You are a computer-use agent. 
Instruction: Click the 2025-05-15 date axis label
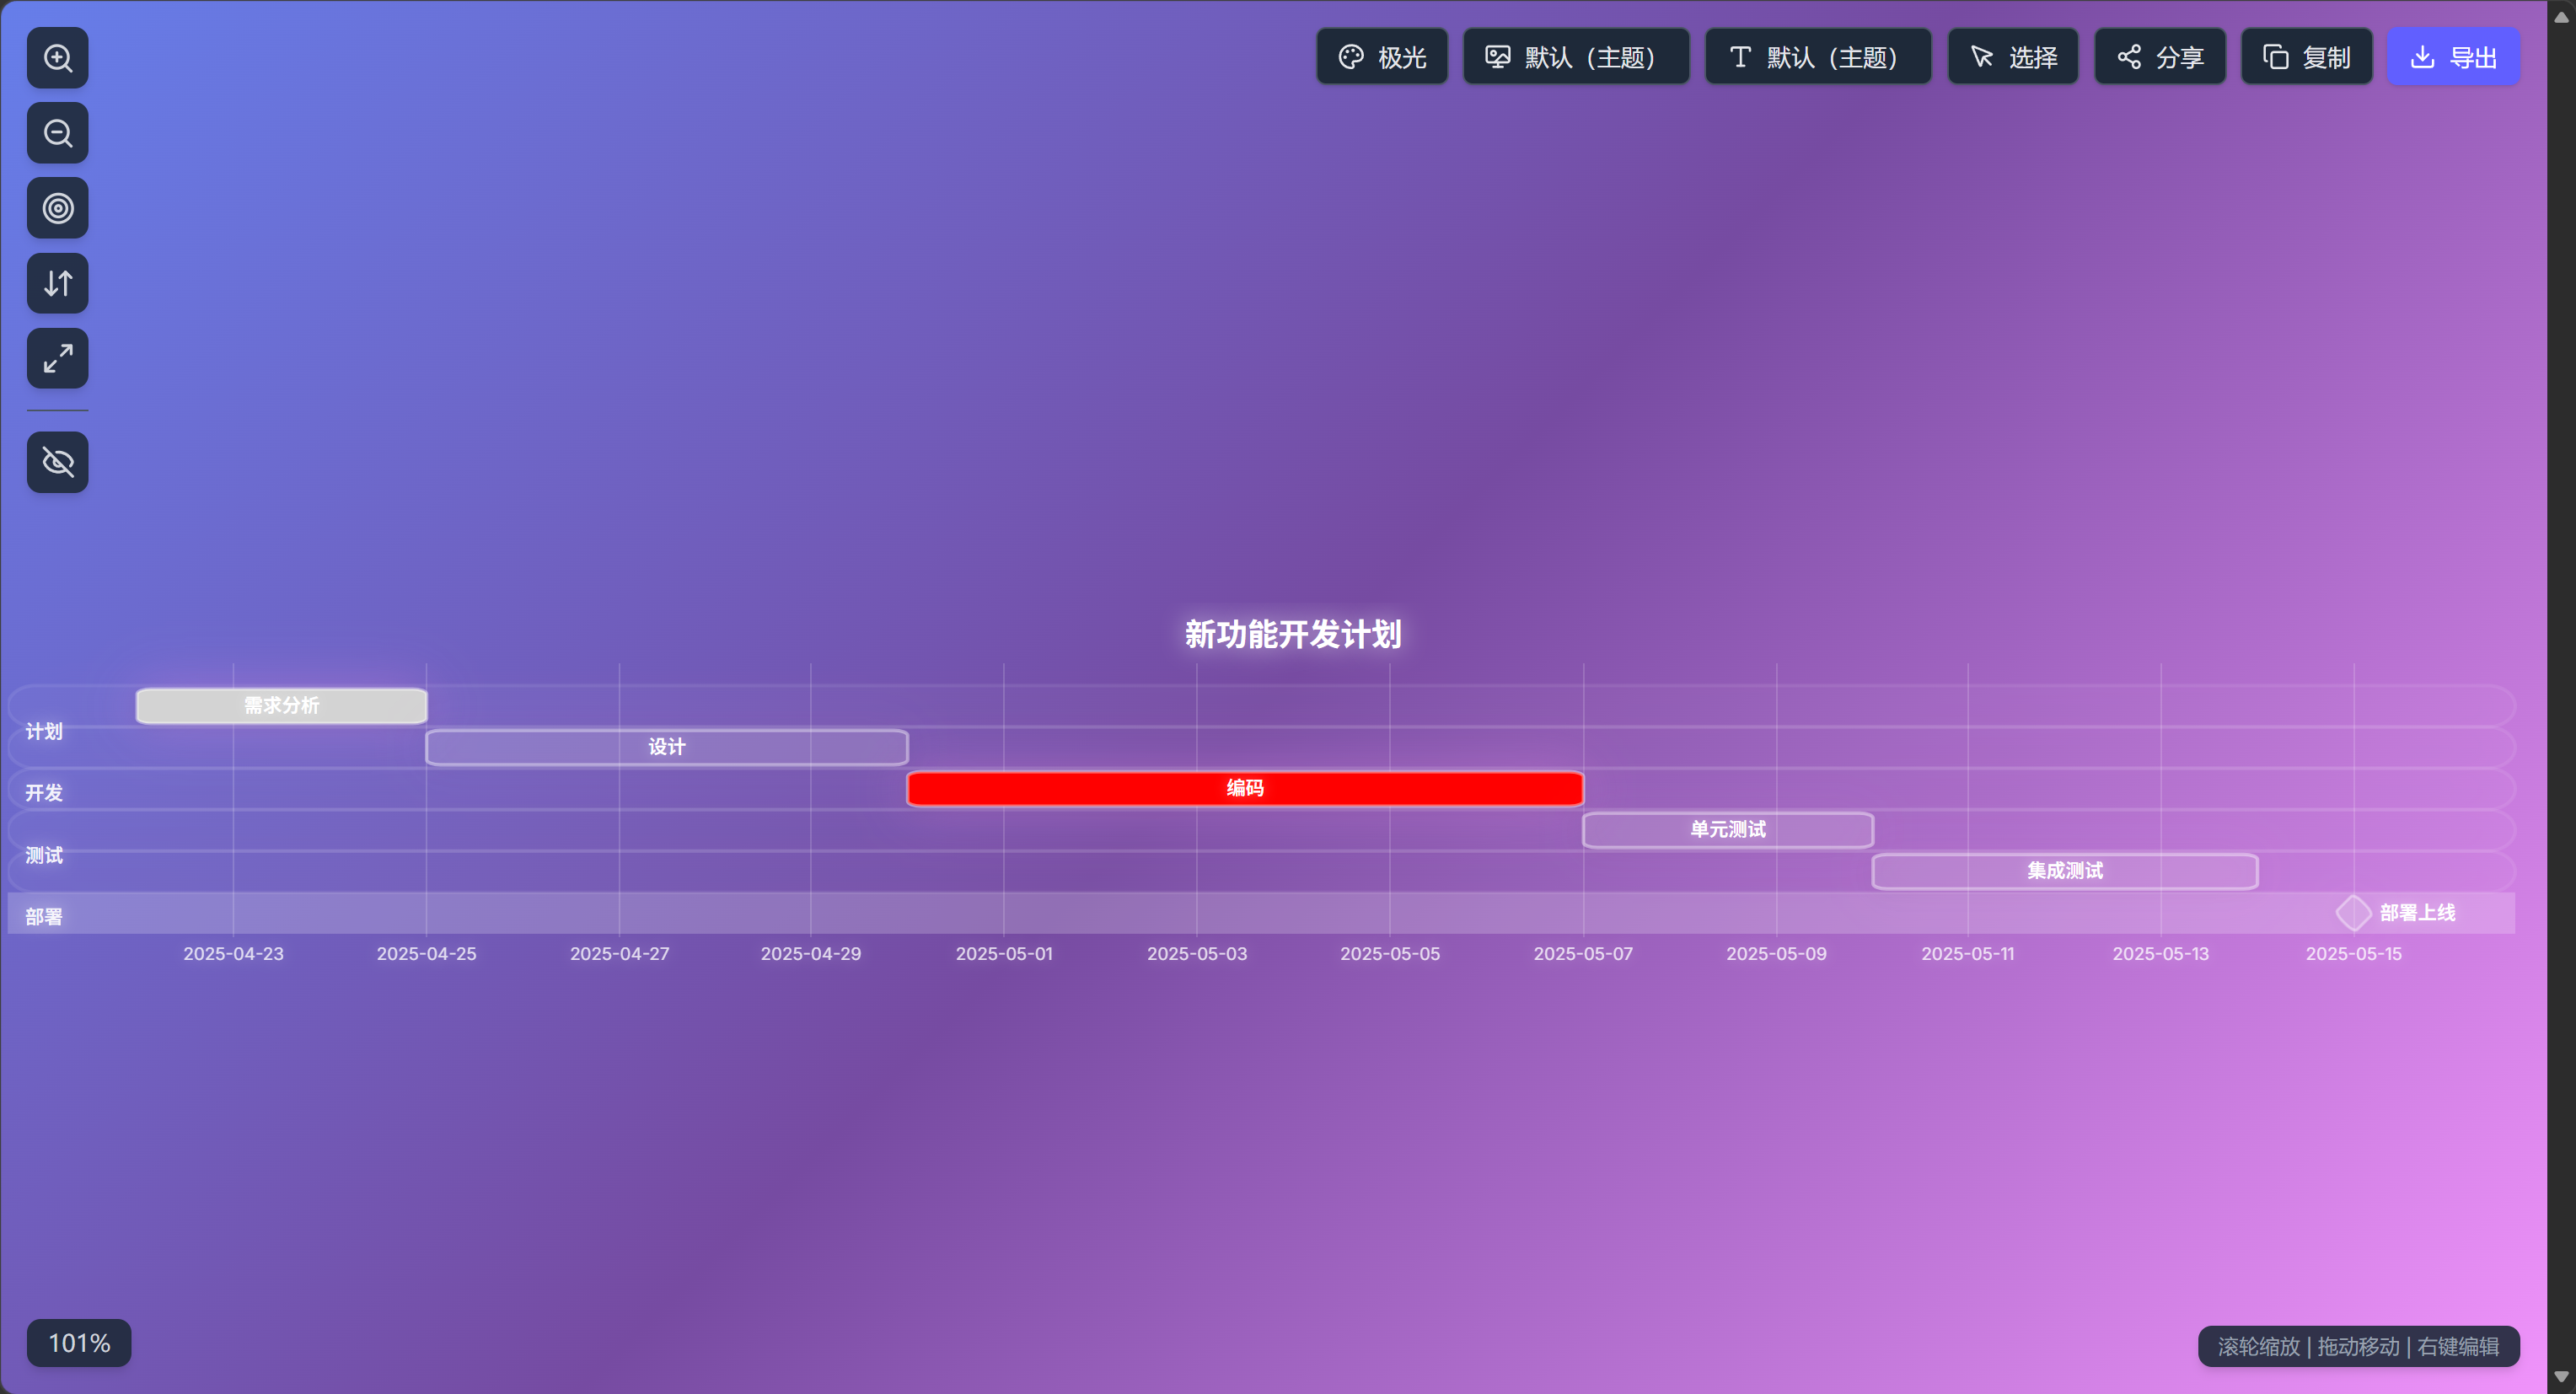point(2353,954)
